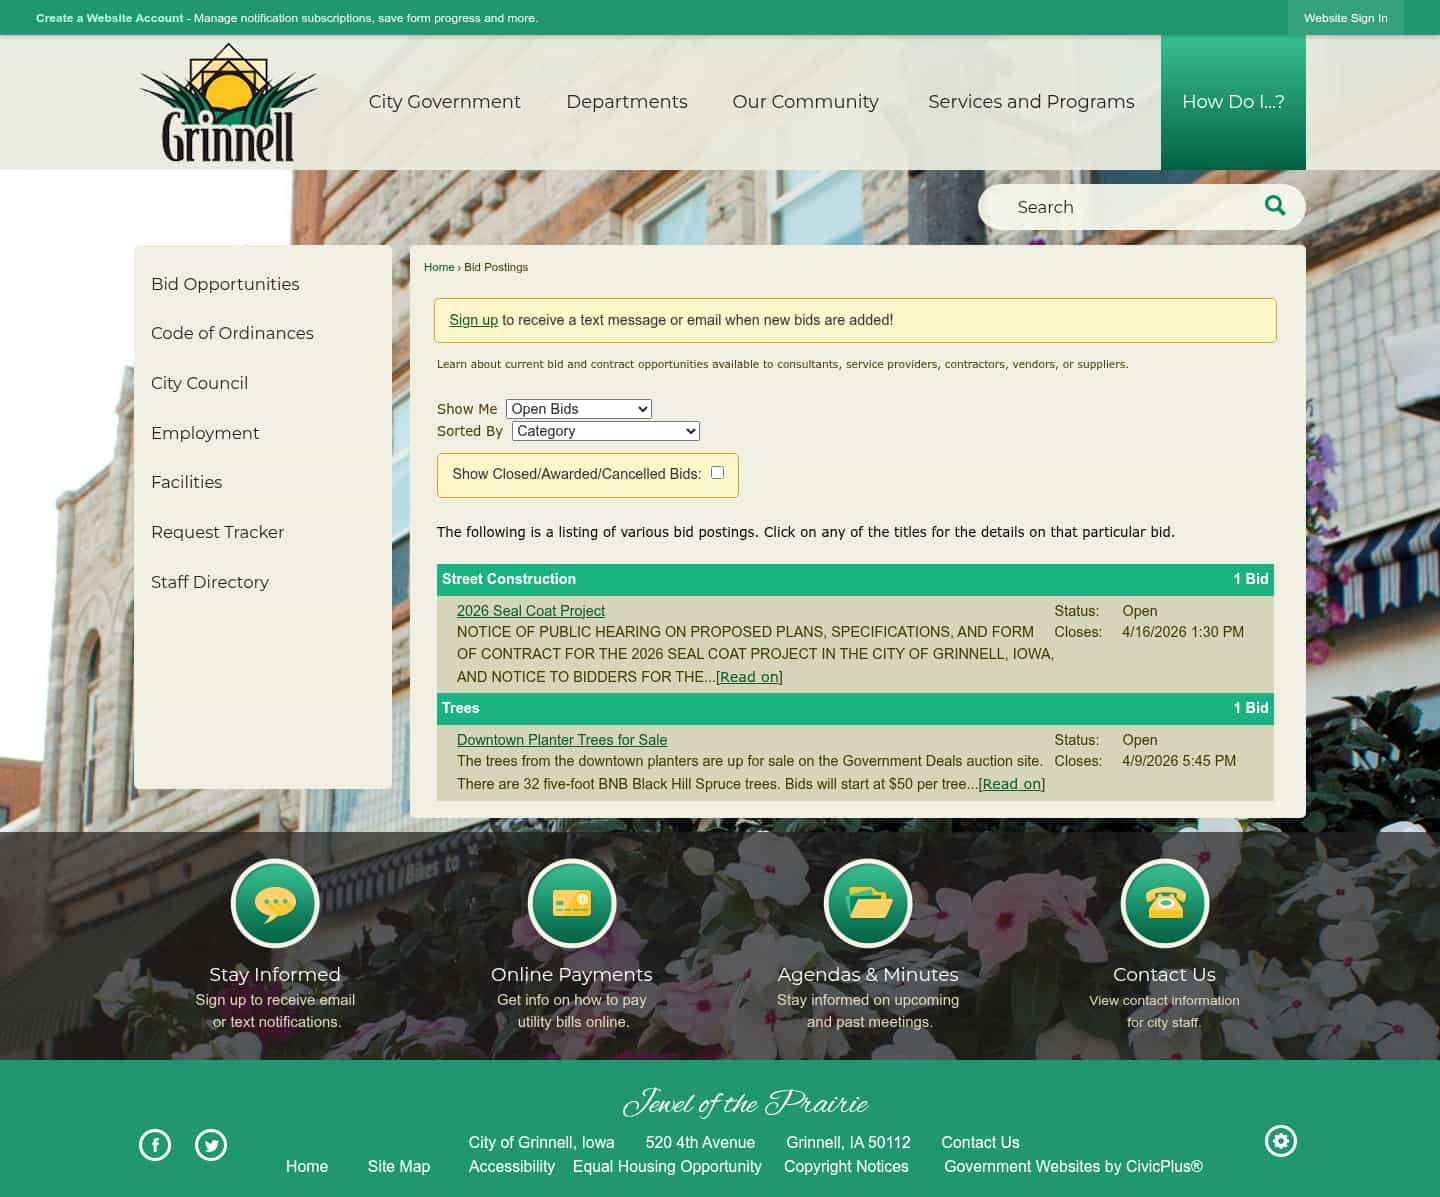Click the search magnifying glass icon
The height and width of the screenshot is (1197, 1440).
(x=1274, y=205)
